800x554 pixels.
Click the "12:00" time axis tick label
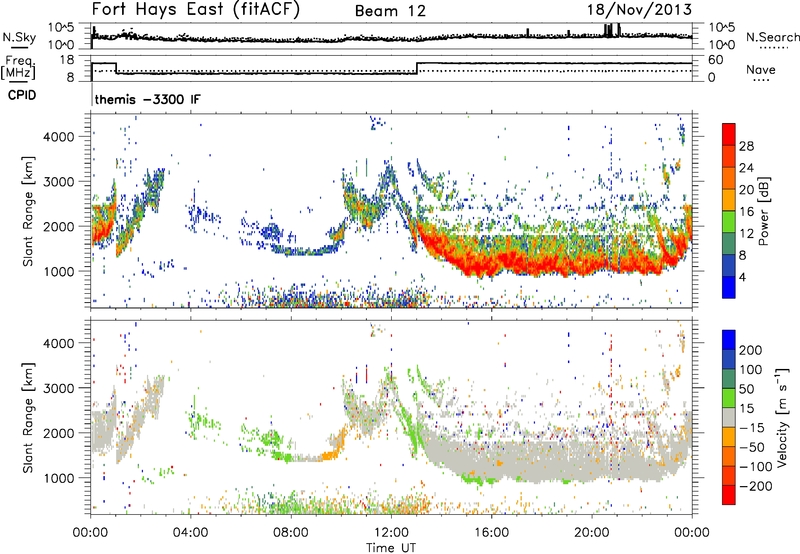[391, 533]
